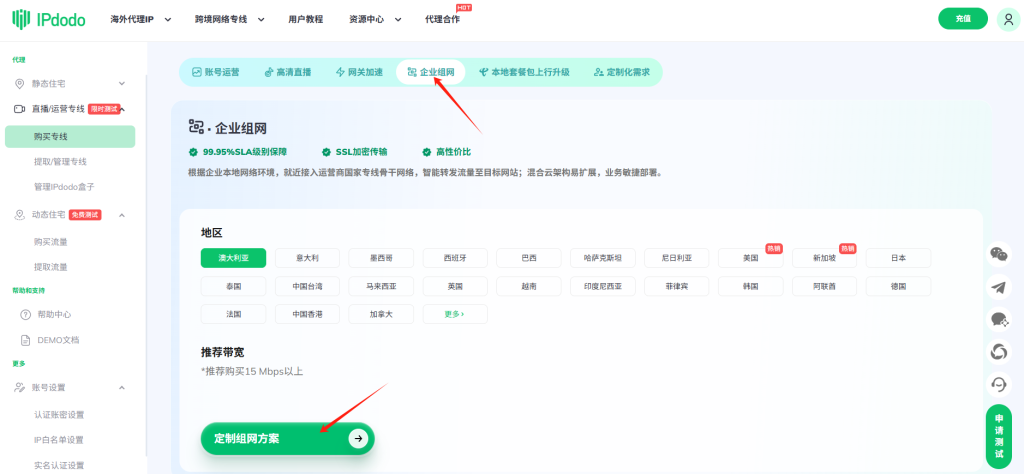Switch to the 高清直播 tab
Image resolution: width=1024 pixels, height=474 pixels.
(287, 72)
